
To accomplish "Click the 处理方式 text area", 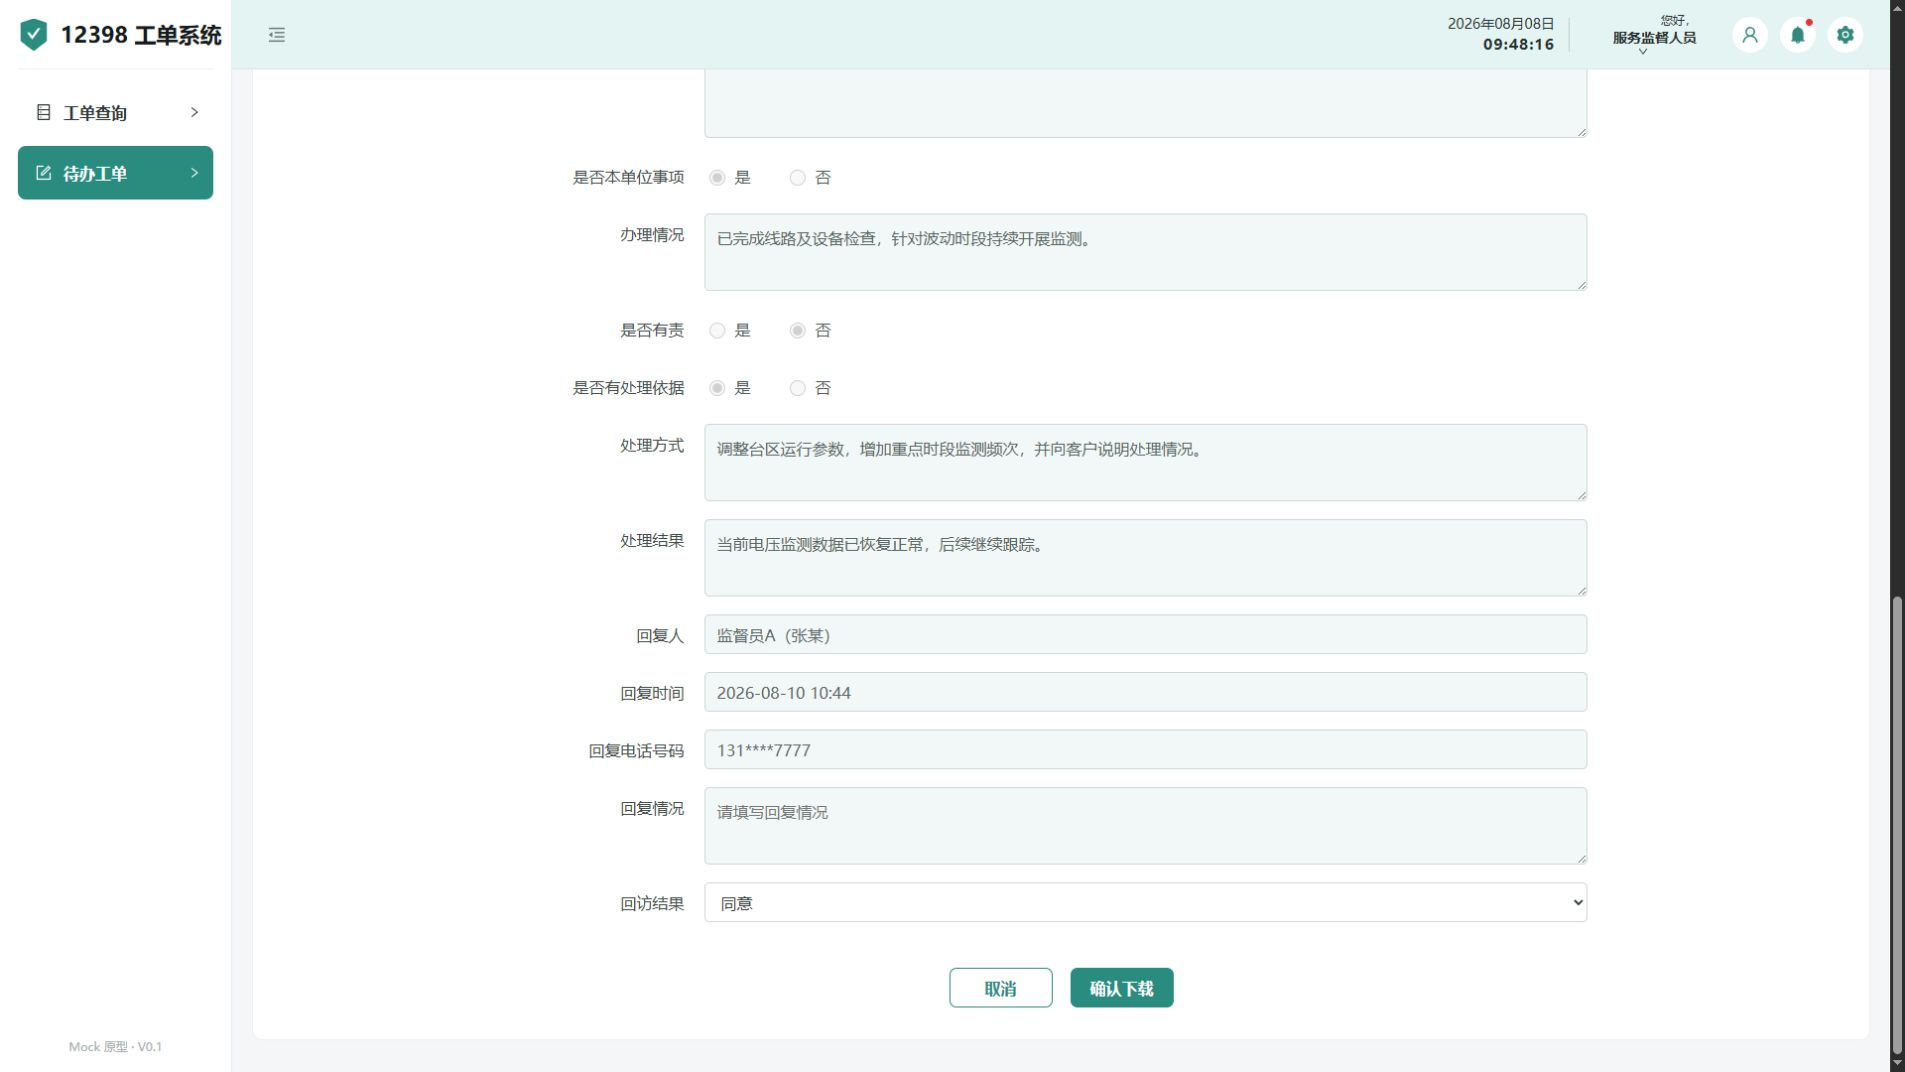I will (x=1145, y=463).
